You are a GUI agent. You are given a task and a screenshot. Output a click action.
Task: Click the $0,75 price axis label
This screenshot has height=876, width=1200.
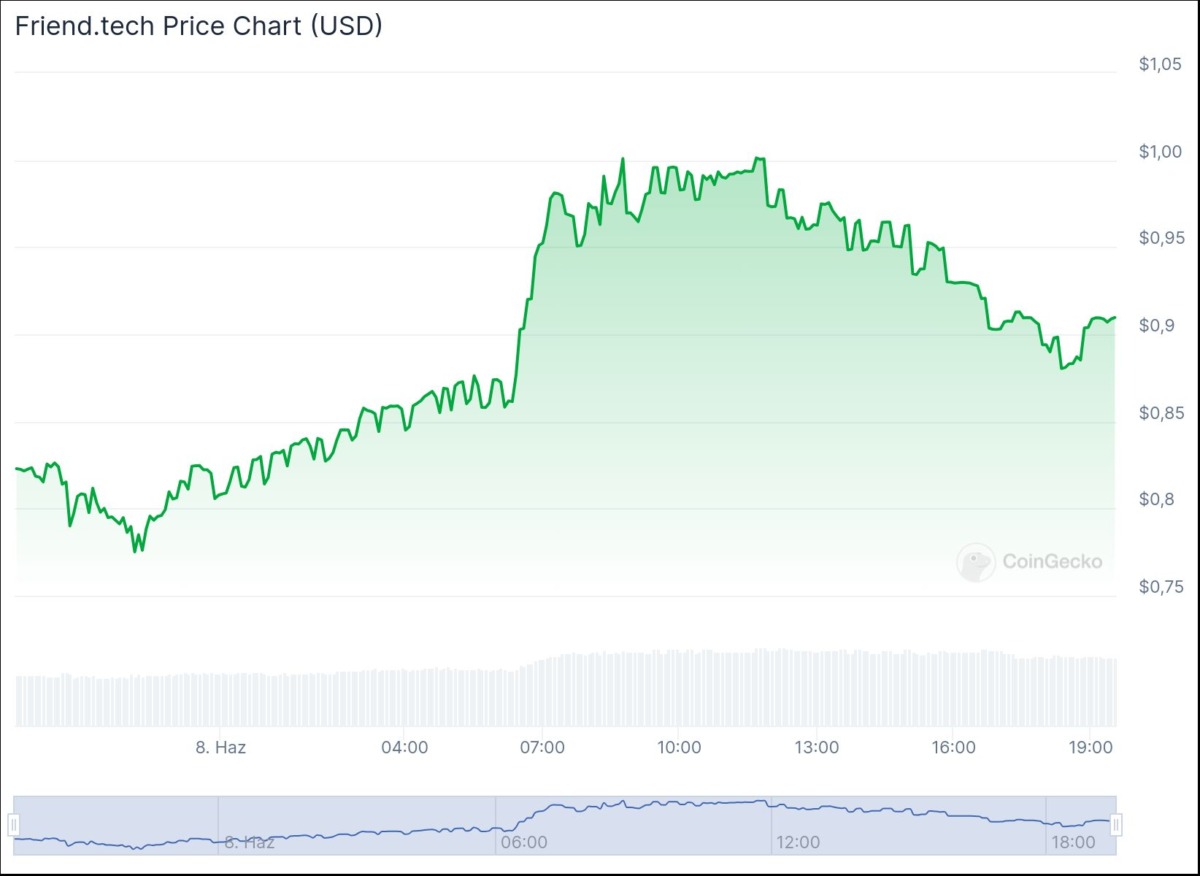pos(1161,587)
